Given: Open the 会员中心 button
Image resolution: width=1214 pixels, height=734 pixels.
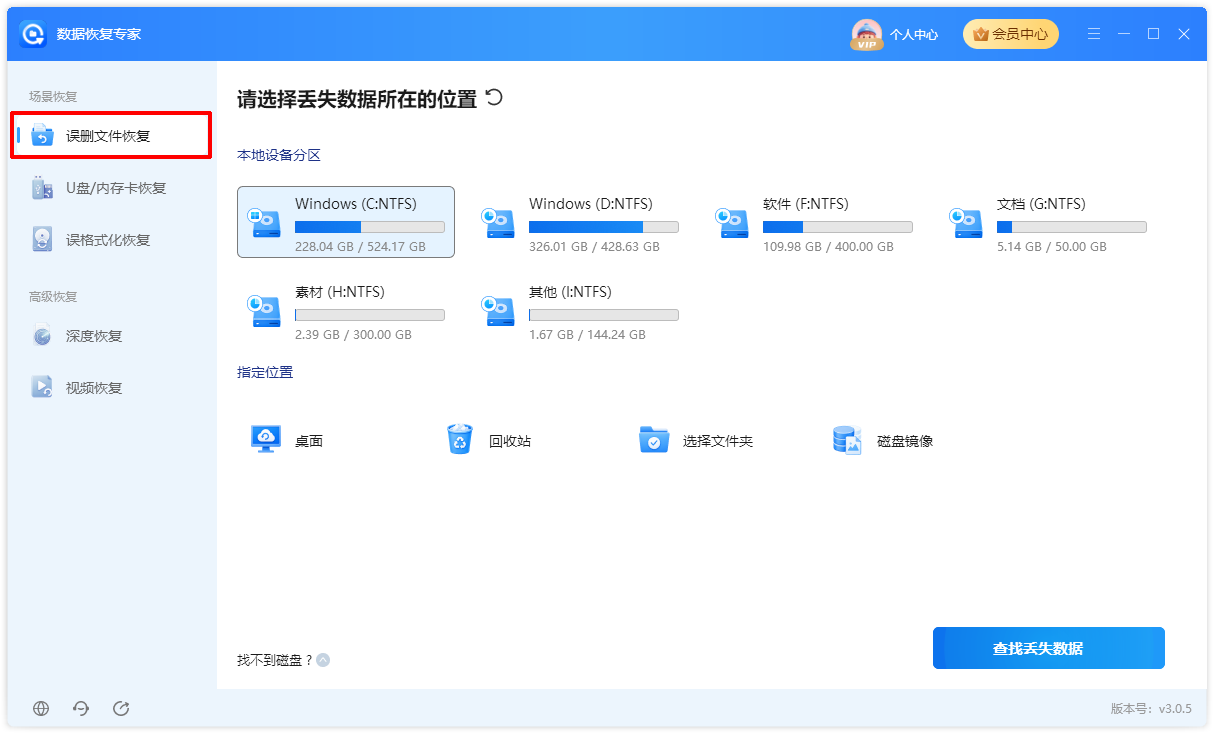Looking at the screenshot, I should point(1010,34).
